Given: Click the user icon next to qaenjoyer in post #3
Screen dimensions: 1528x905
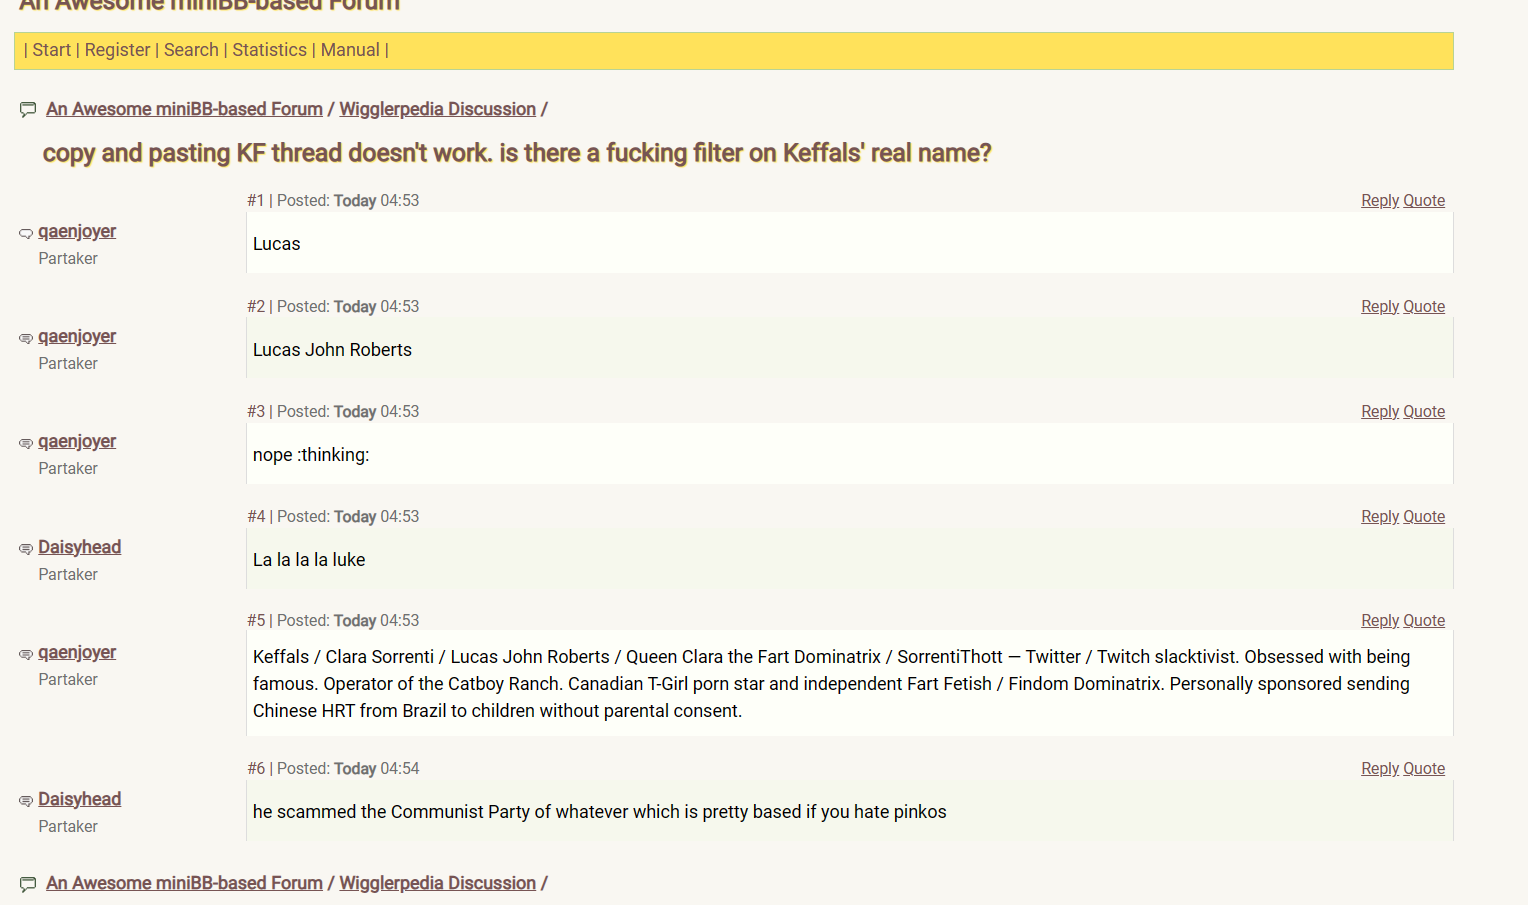Looking at the screenshot, I should [x=26, y=443].
